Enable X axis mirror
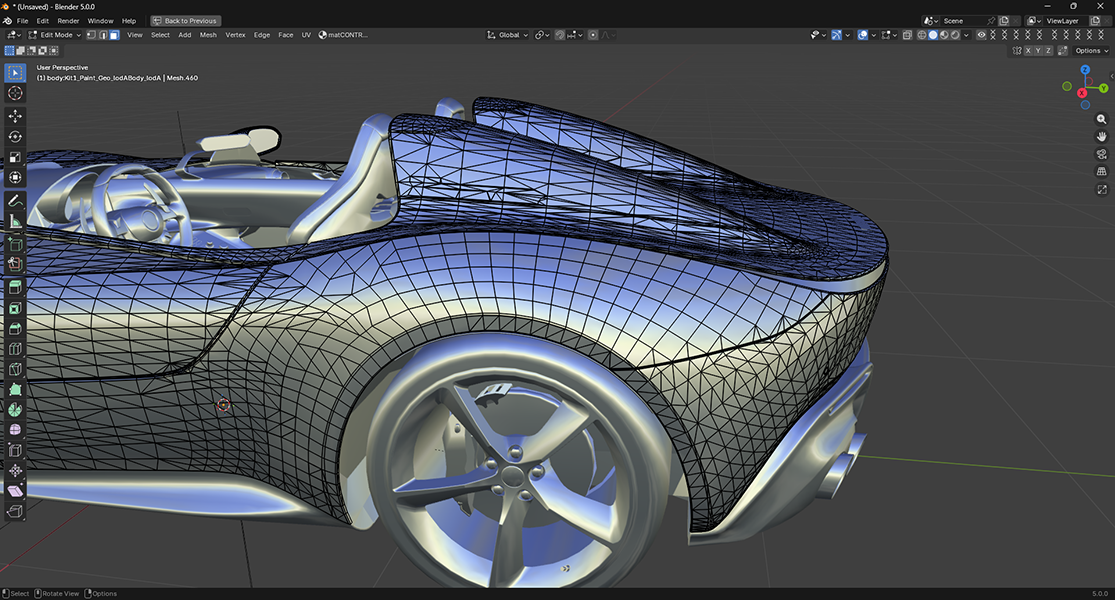Viewport: 1115px width, 600px height. click(1028, 50)
